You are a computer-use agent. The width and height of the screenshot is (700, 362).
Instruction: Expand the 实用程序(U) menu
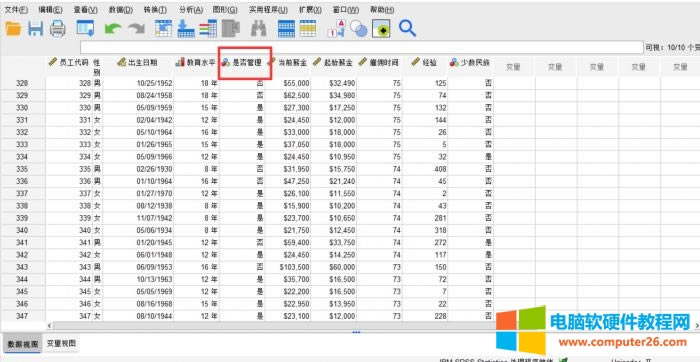pyautogui.click(x=268, y=10)
